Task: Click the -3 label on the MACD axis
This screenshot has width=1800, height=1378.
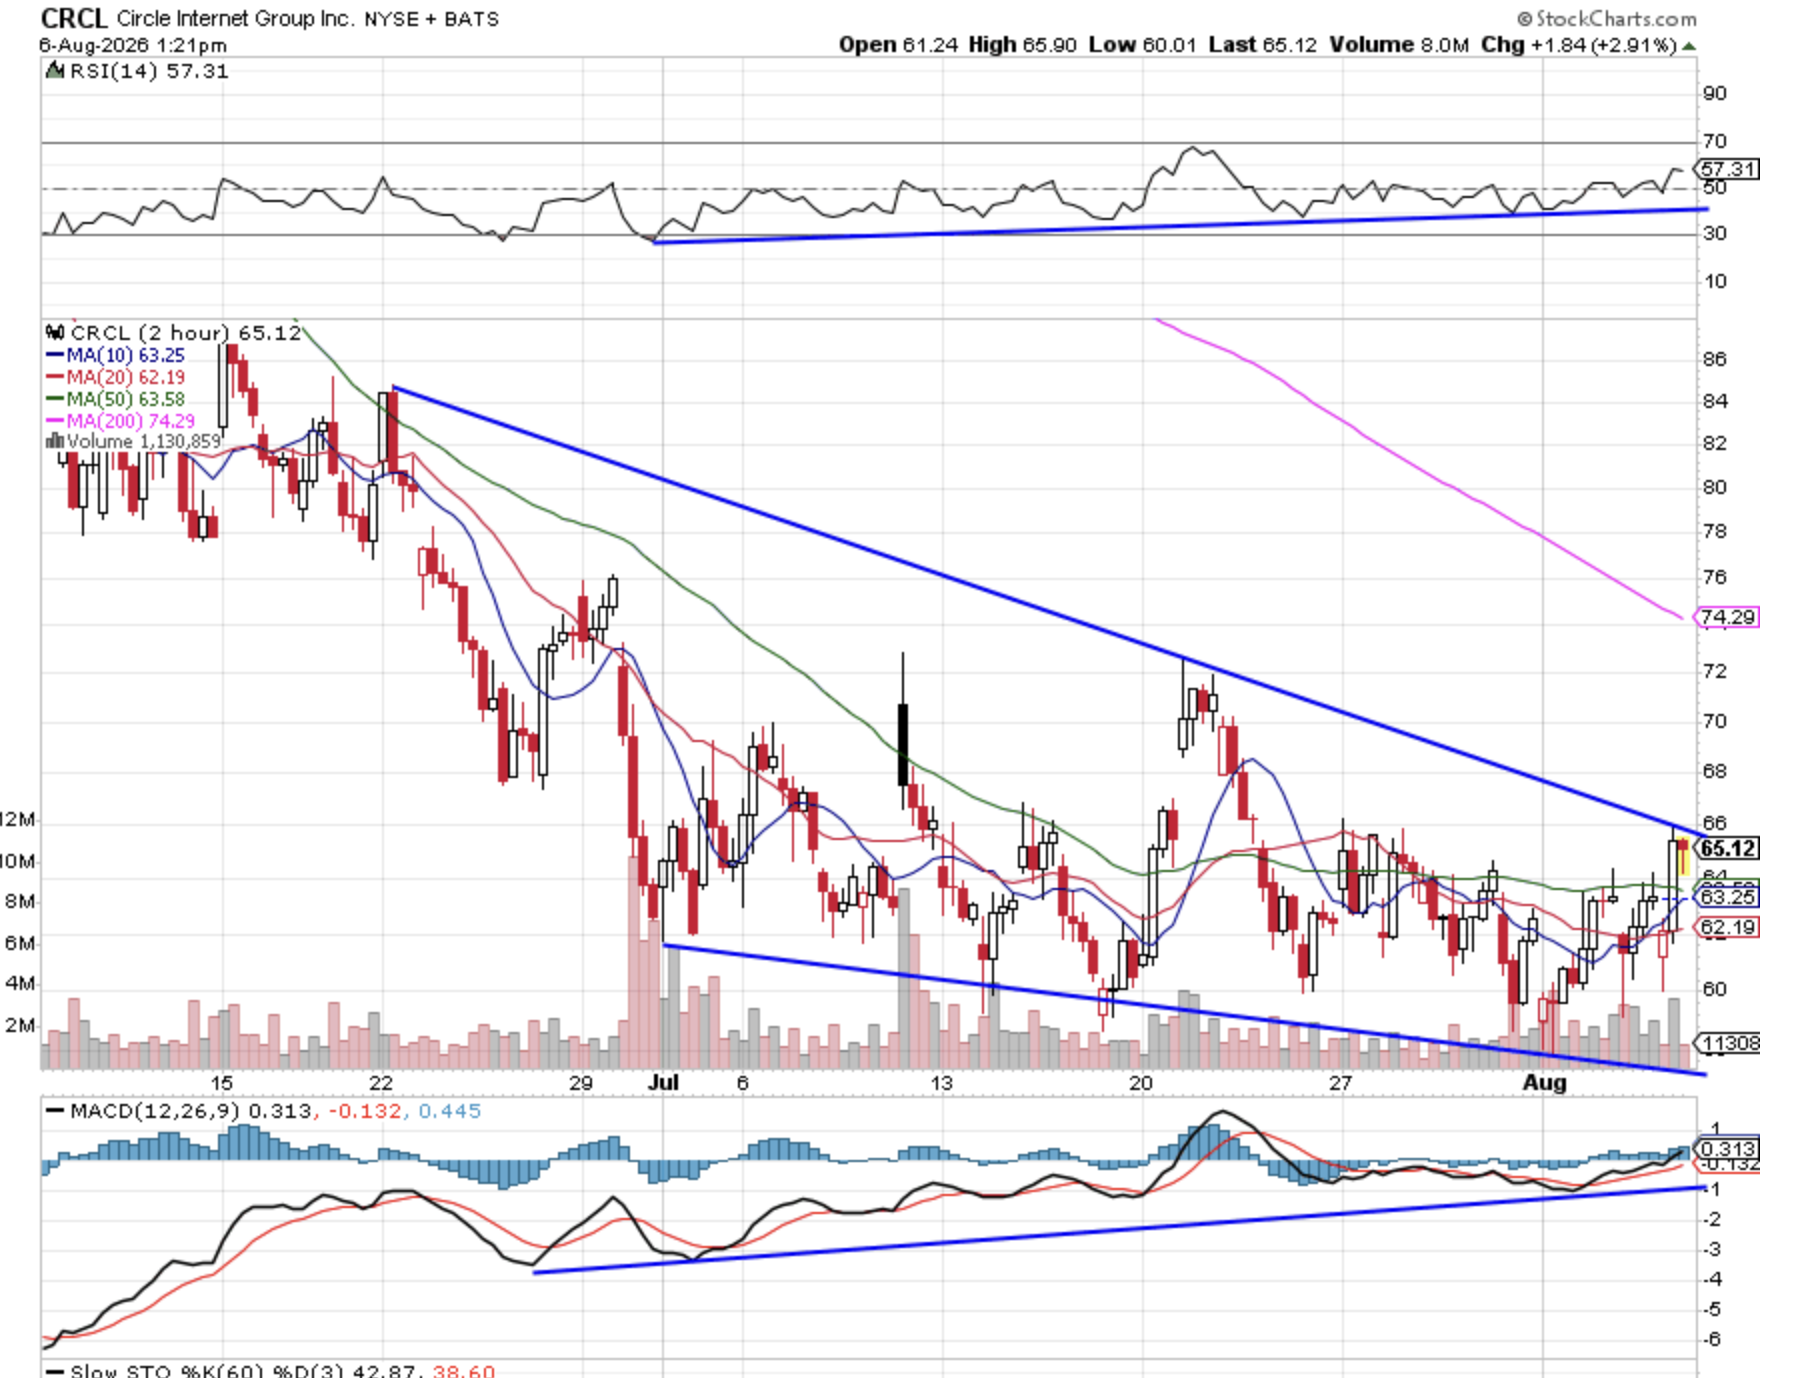Action: (1712, 1249)
